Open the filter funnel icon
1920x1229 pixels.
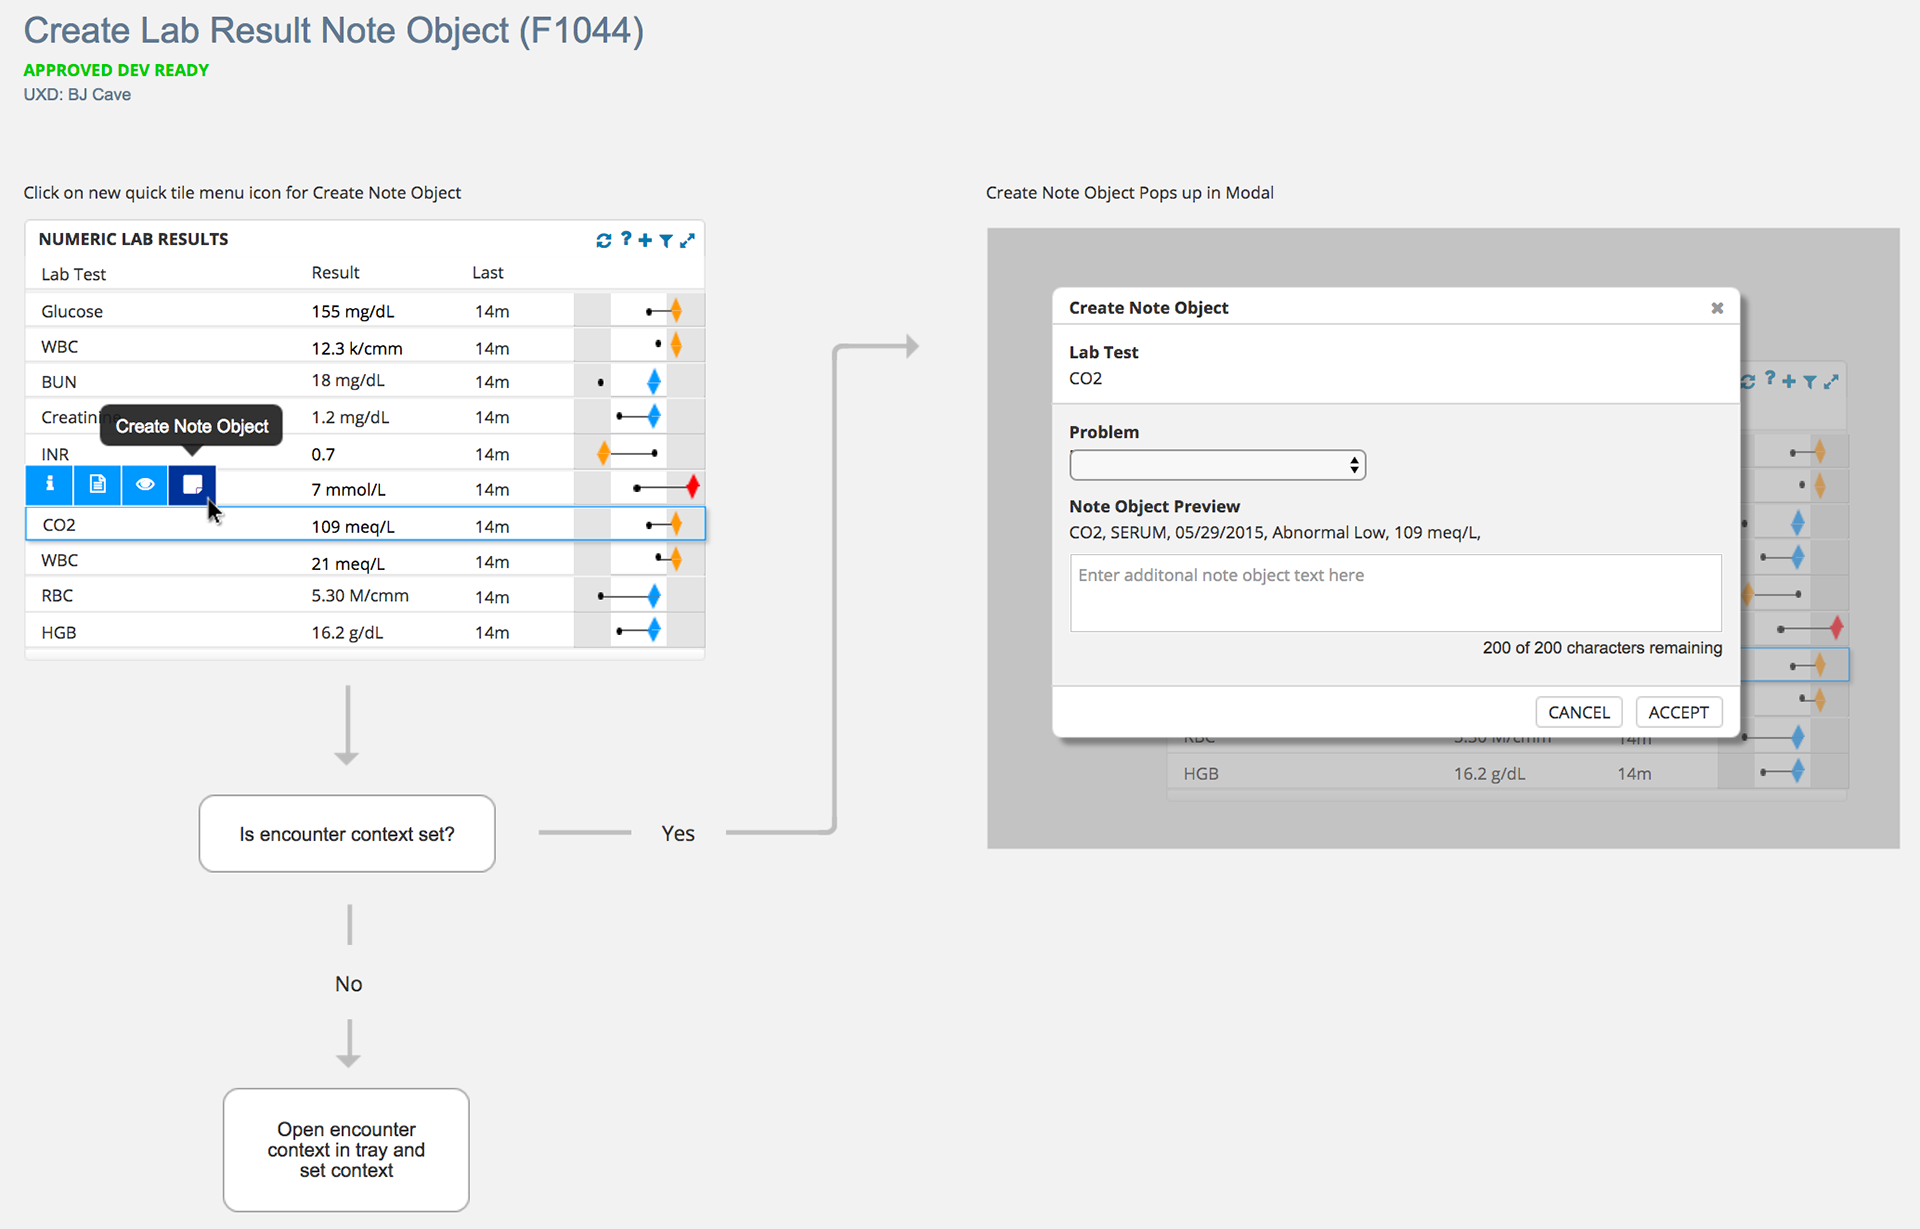coord(666,240)
